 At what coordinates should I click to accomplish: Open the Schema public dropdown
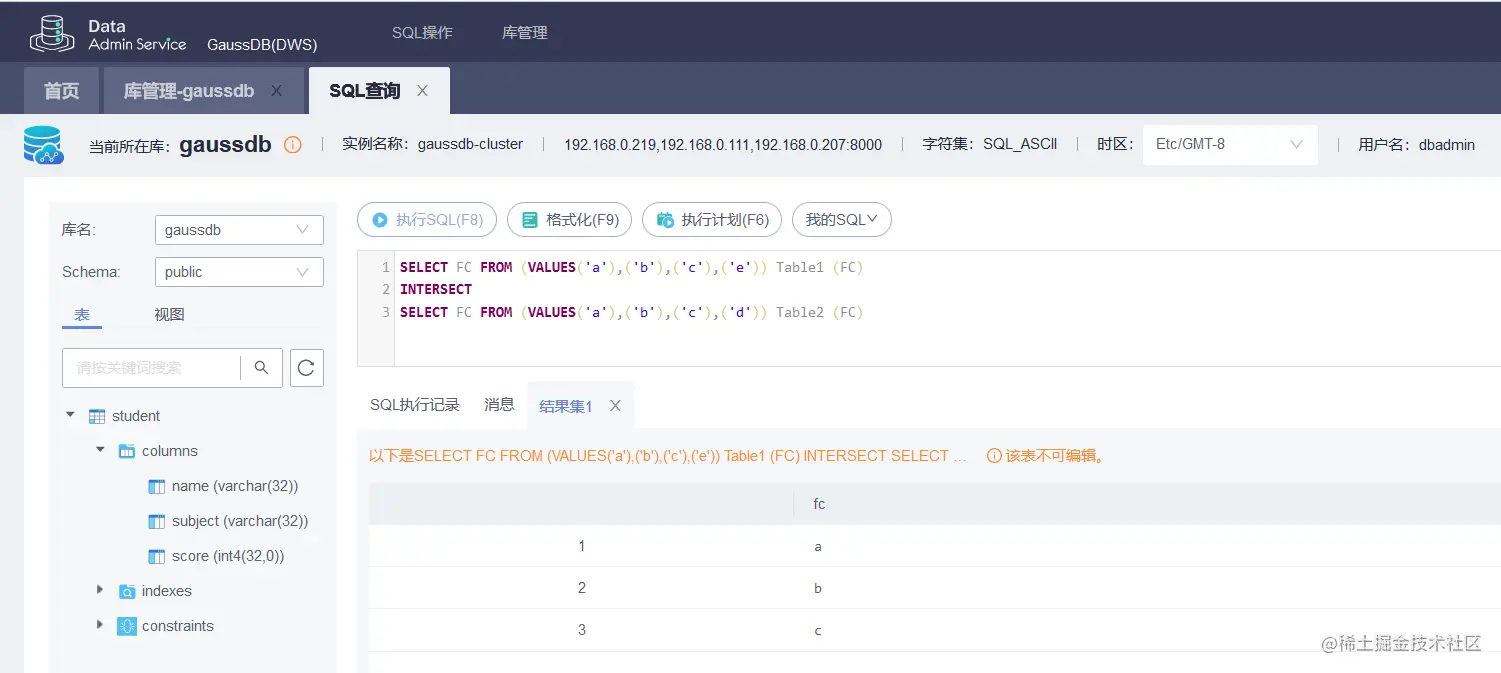239,272
